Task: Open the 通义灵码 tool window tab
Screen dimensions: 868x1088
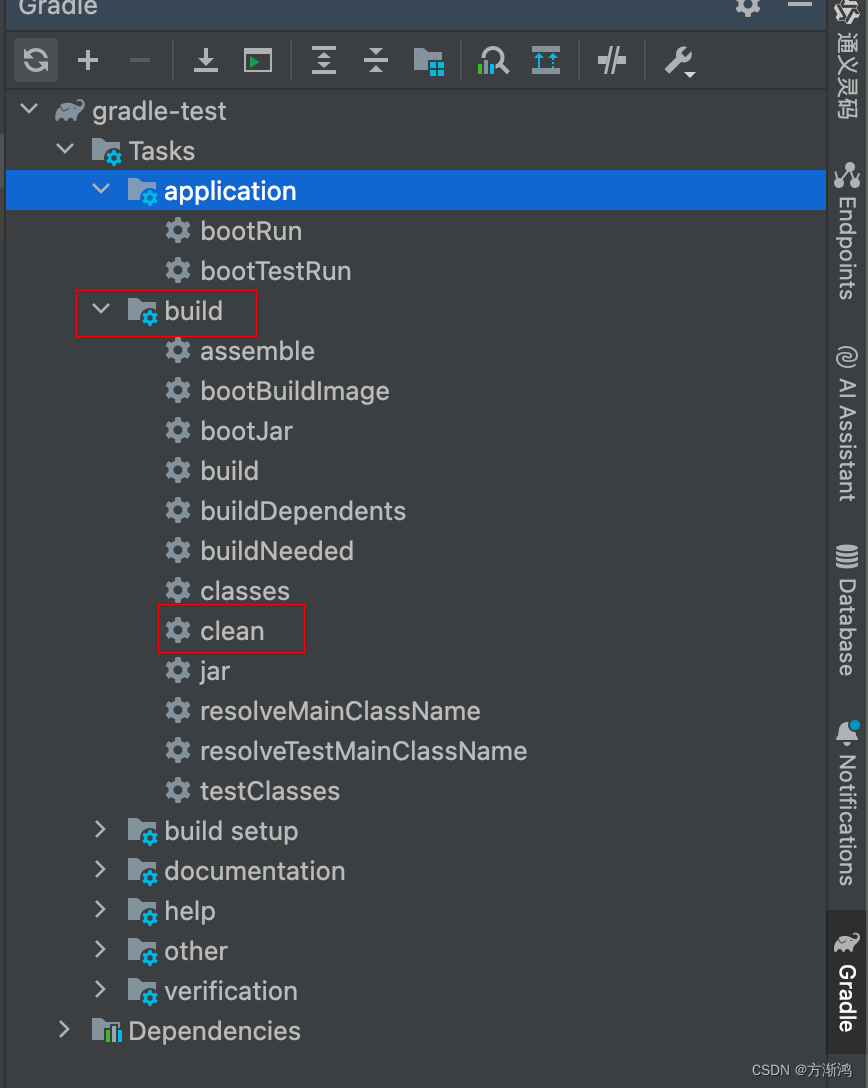Action: pyautogui.click(x=847, y=60)
